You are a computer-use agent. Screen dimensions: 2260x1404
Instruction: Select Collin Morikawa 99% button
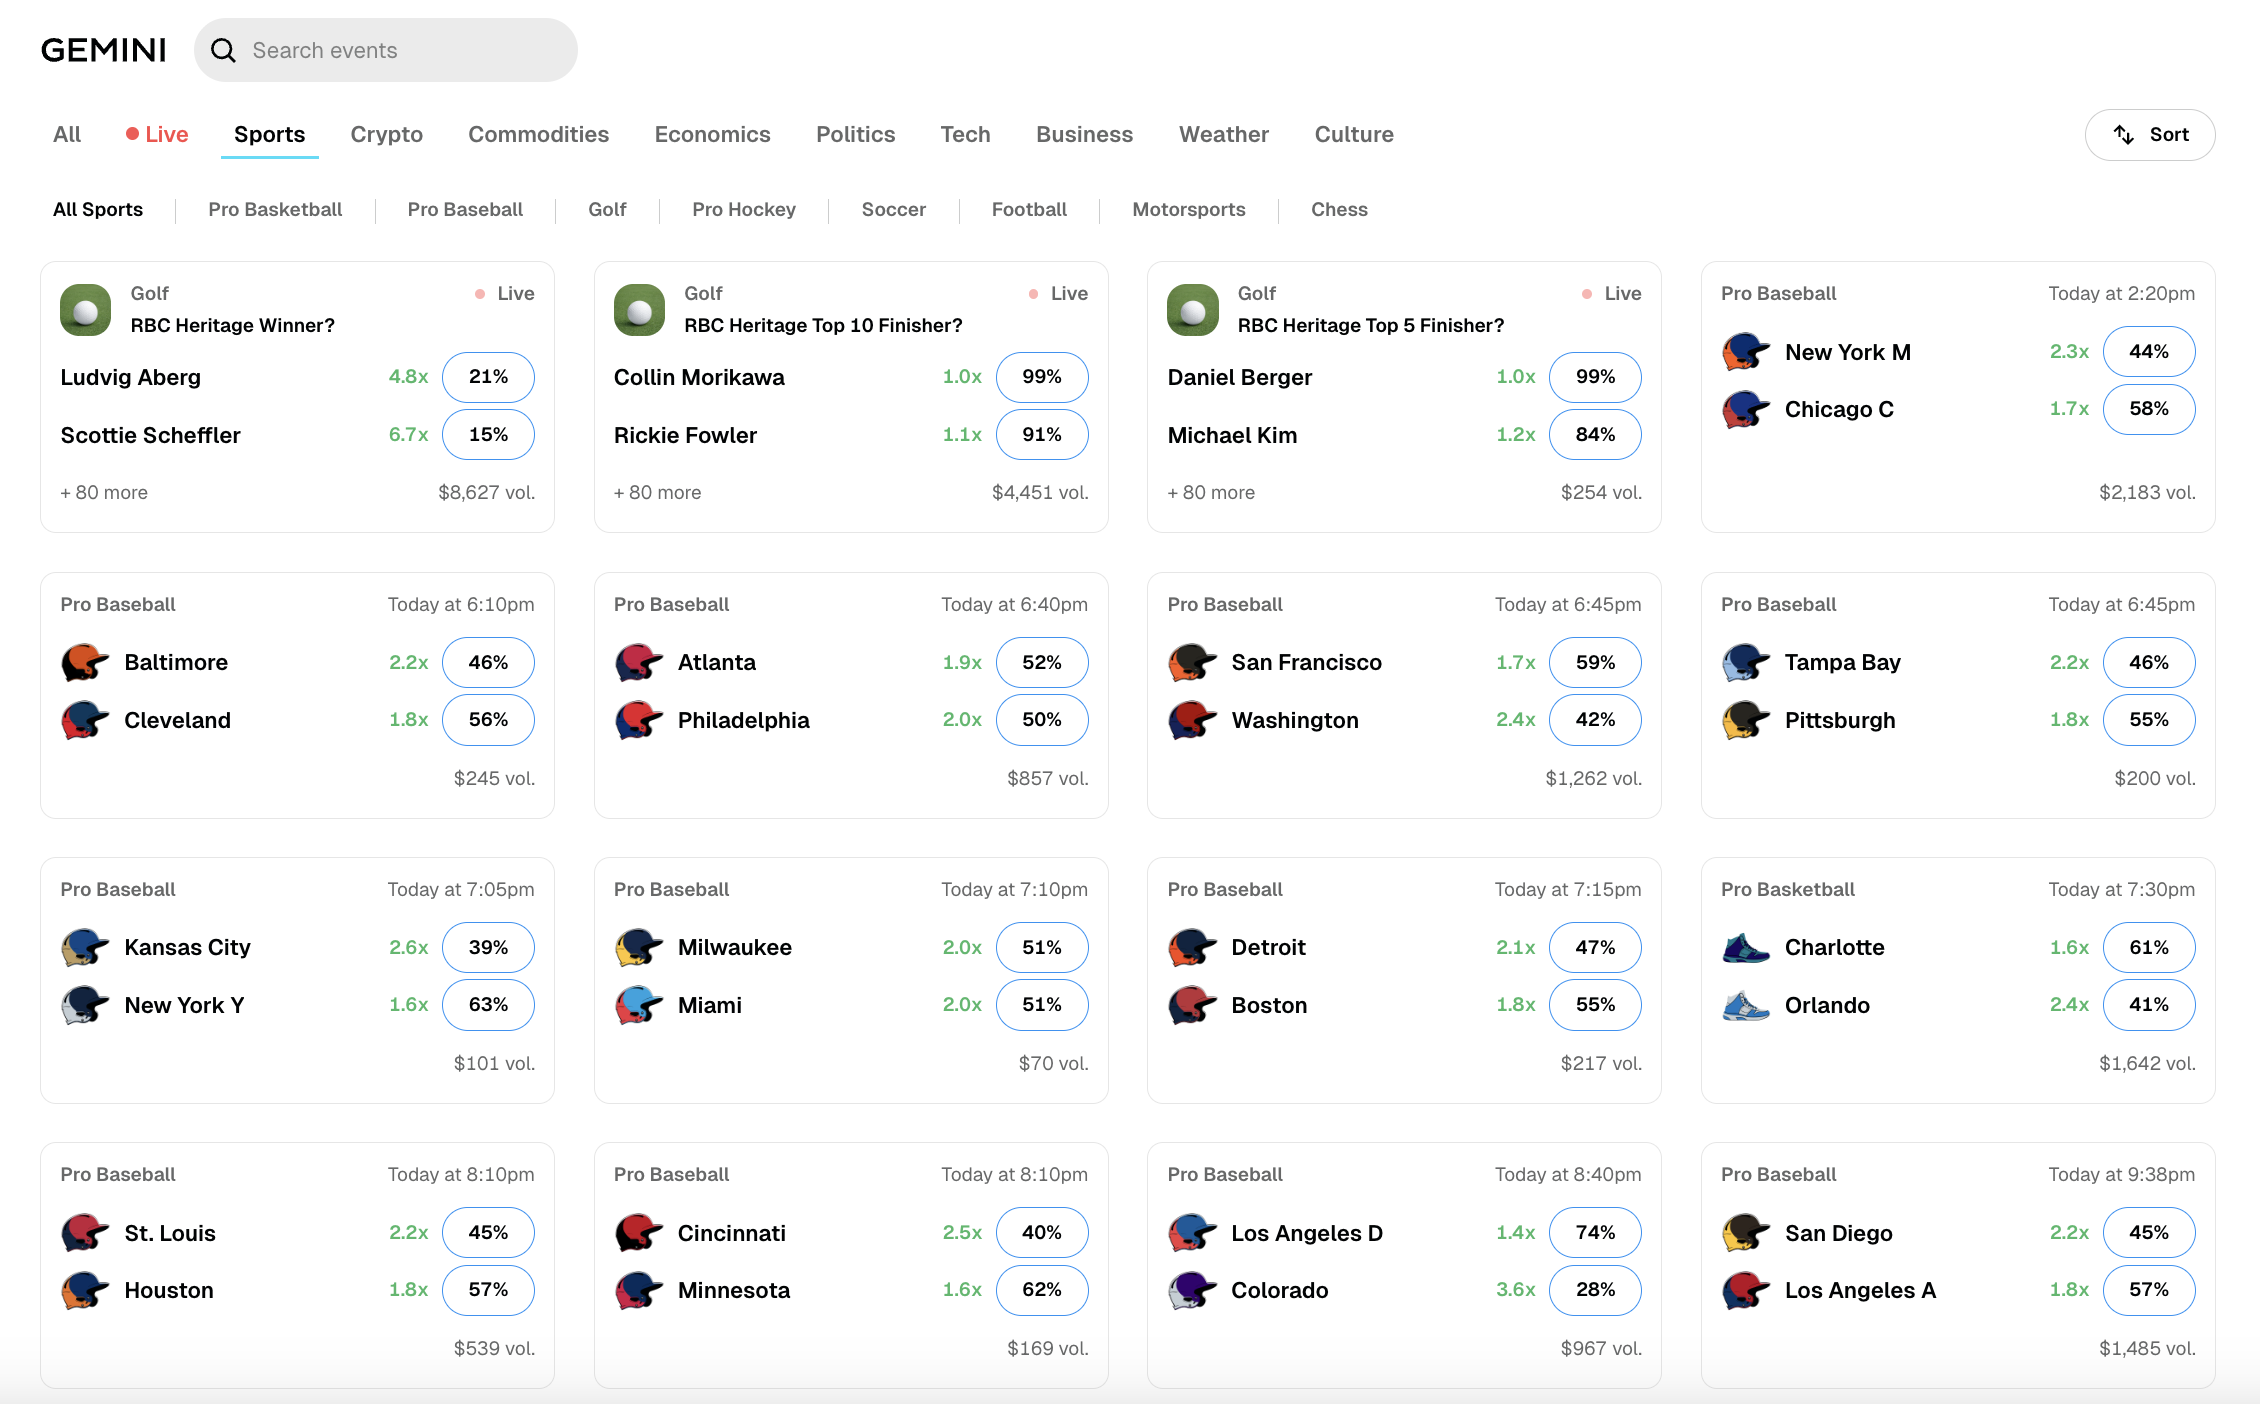point(1042,377)
